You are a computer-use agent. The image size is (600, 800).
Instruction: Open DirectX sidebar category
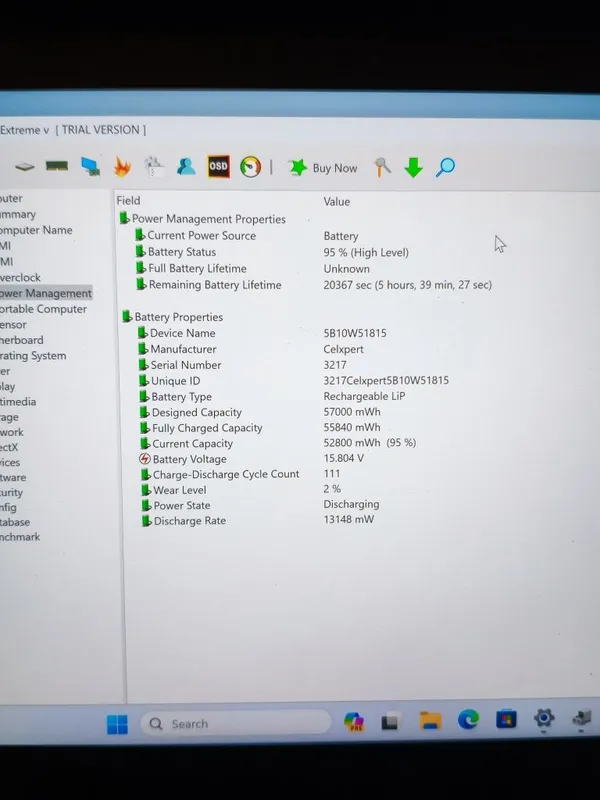tap(9, 447)
